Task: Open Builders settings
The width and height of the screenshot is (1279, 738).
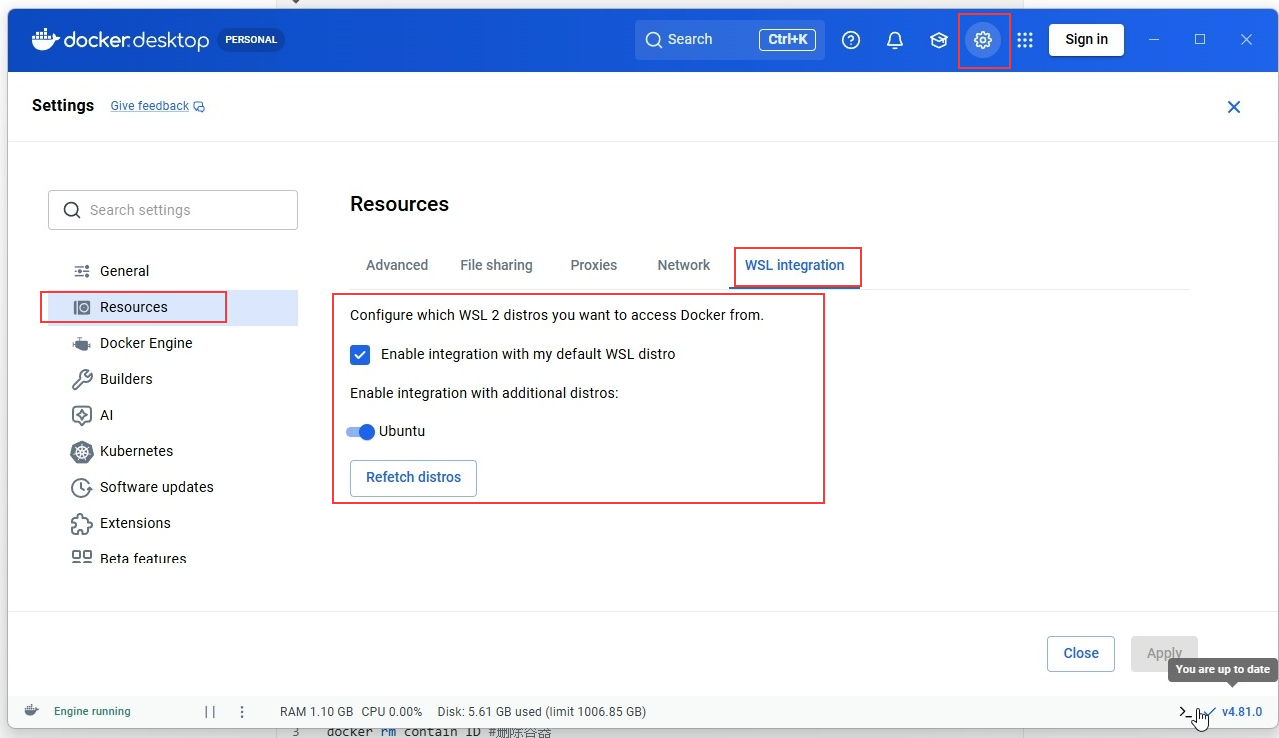Action: click(x=173, y=379)
